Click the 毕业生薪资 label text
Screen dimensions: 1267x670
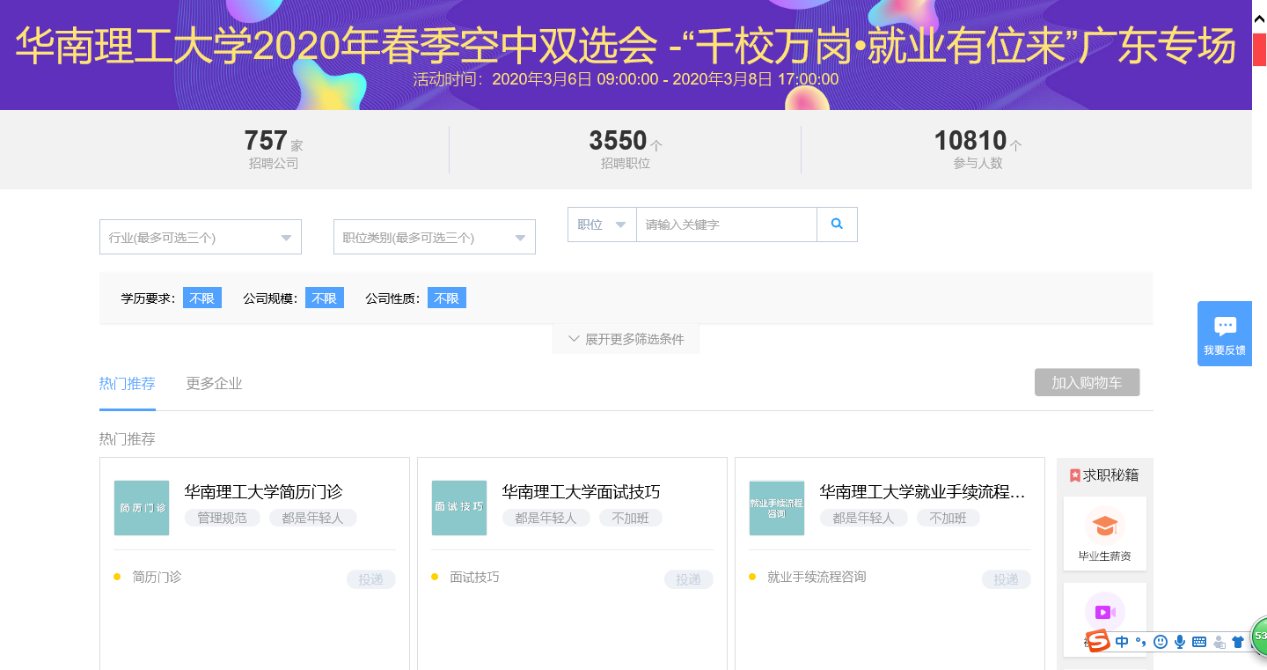1105,556
